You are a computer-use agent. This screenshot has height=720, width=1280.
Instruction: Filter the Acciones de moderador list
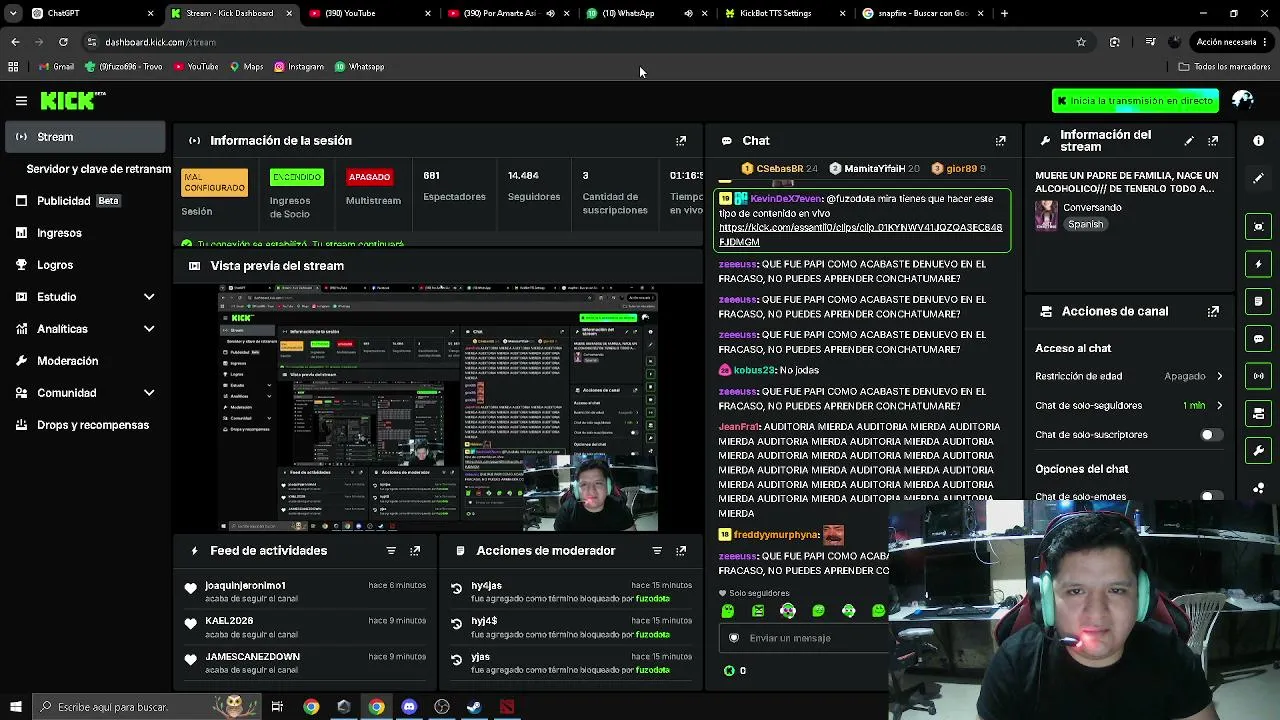coord(657,551)
